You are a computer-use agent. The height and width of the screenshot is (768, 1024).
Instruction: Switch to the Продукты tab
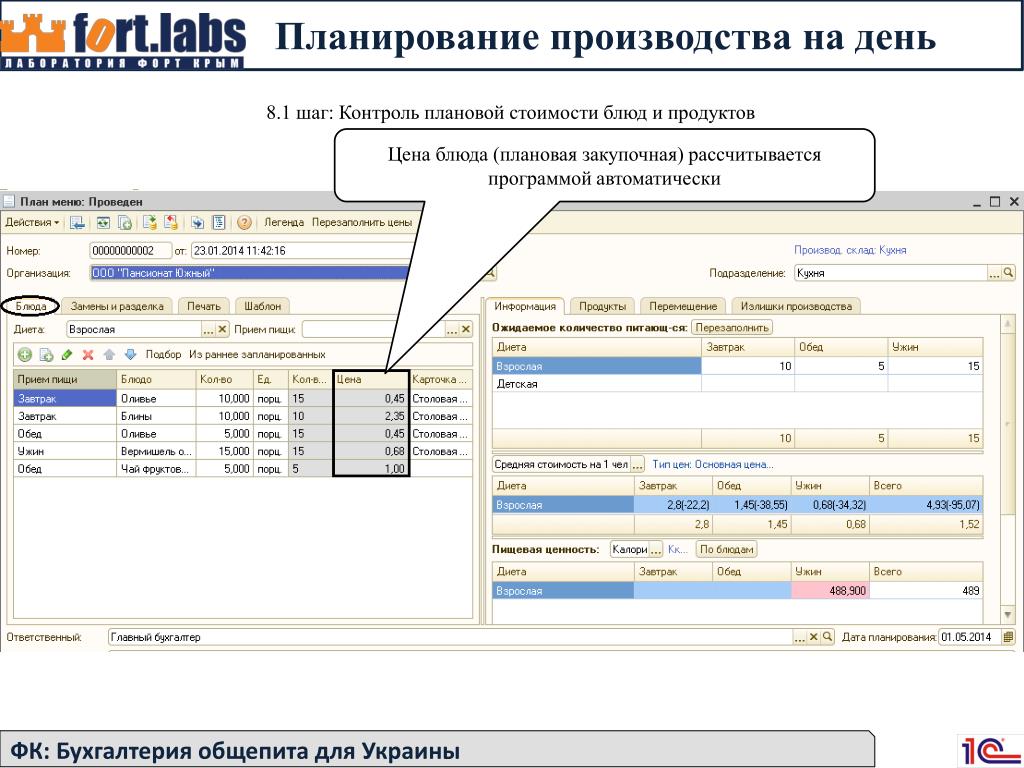[x=602, y=306]
